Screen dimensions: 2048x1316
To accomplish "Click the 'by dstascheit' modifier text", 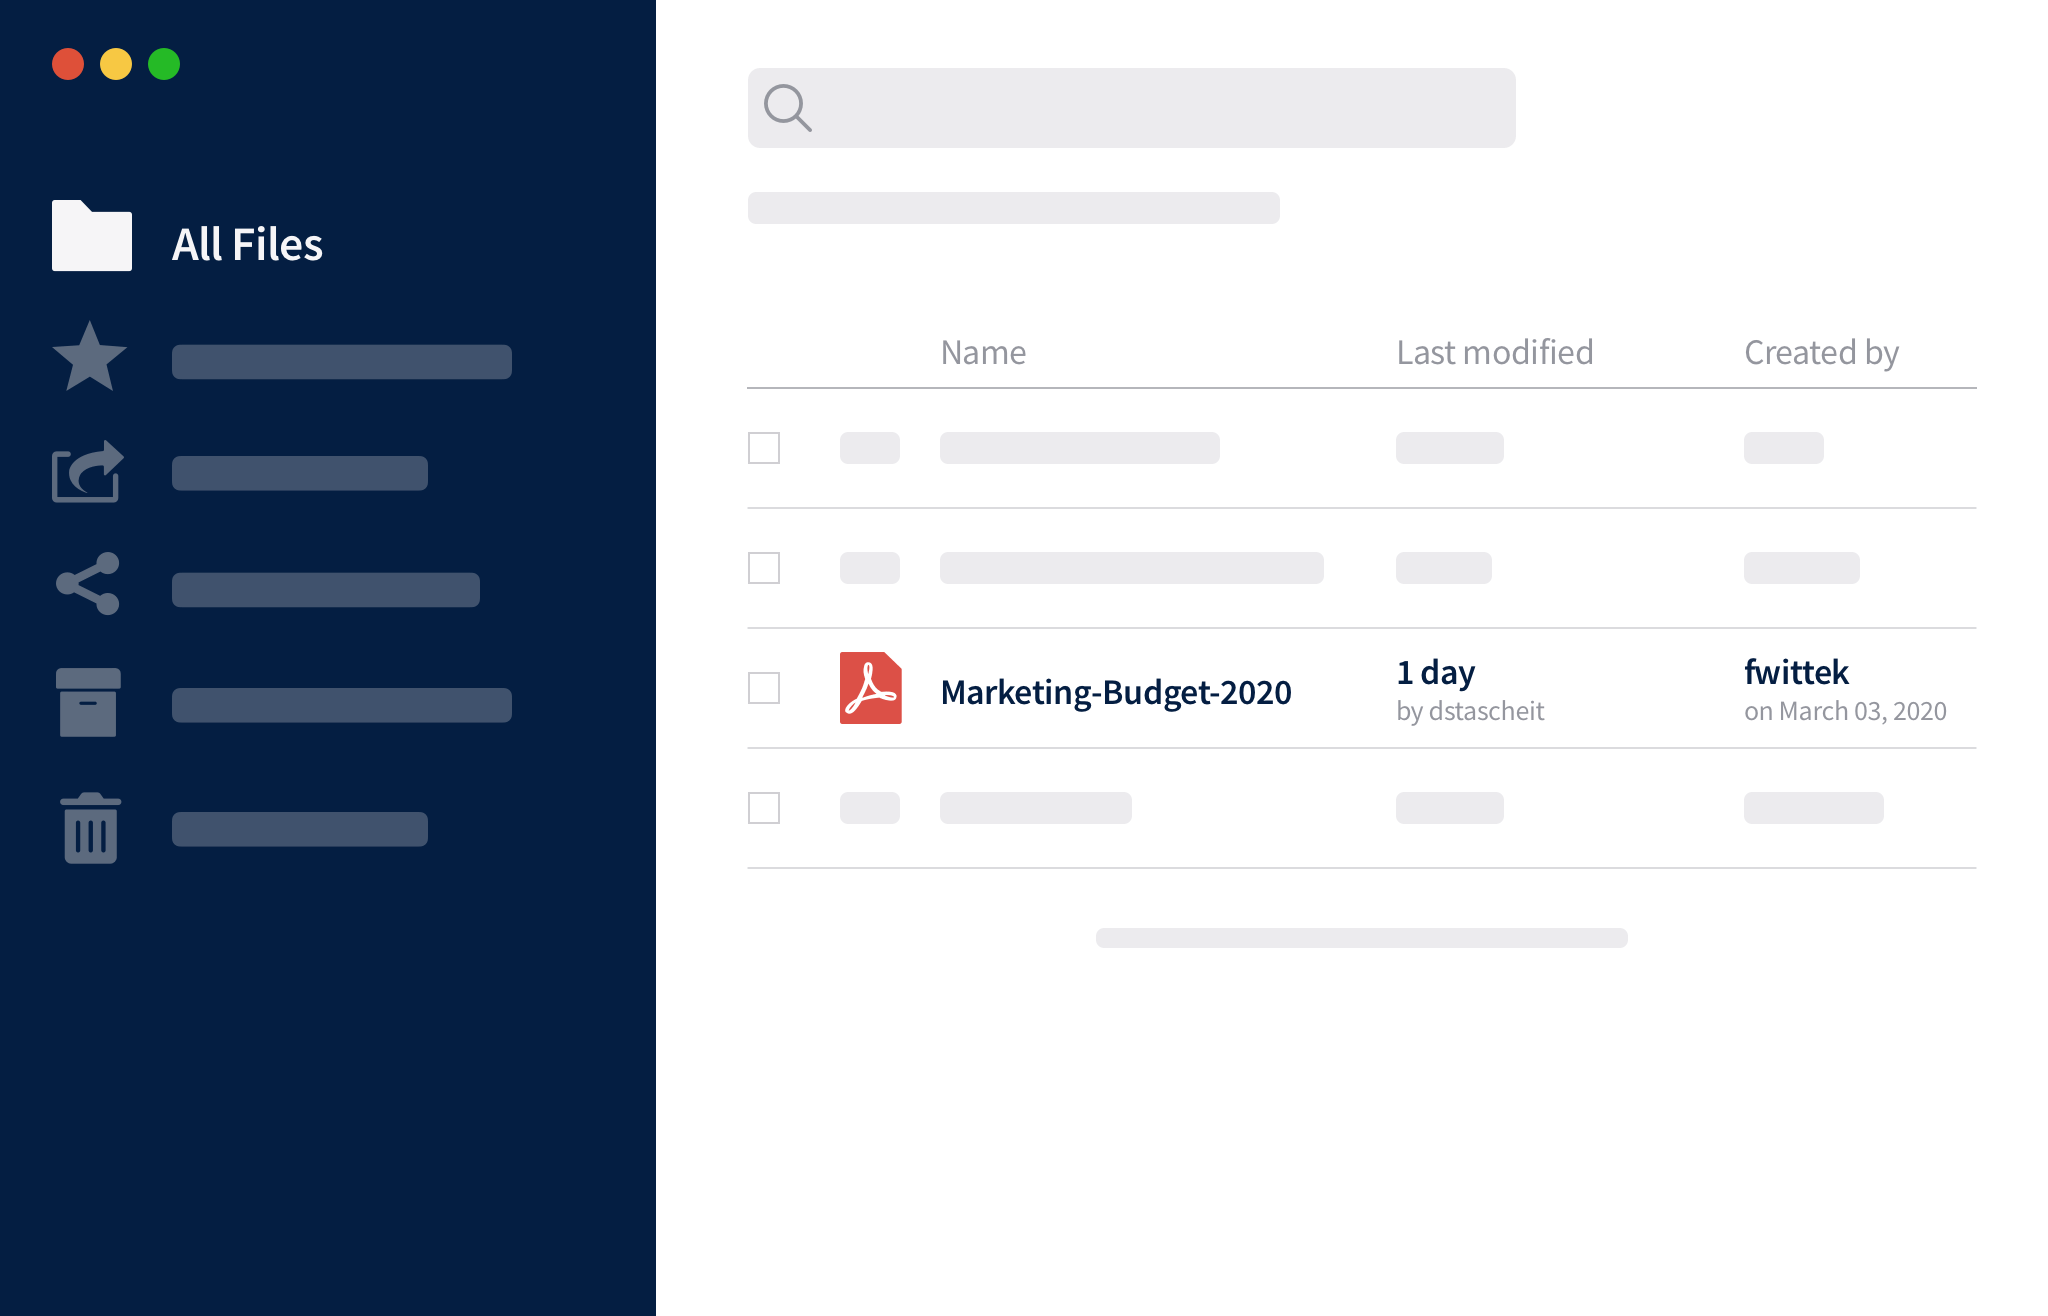I will (x=1470, y=711).
